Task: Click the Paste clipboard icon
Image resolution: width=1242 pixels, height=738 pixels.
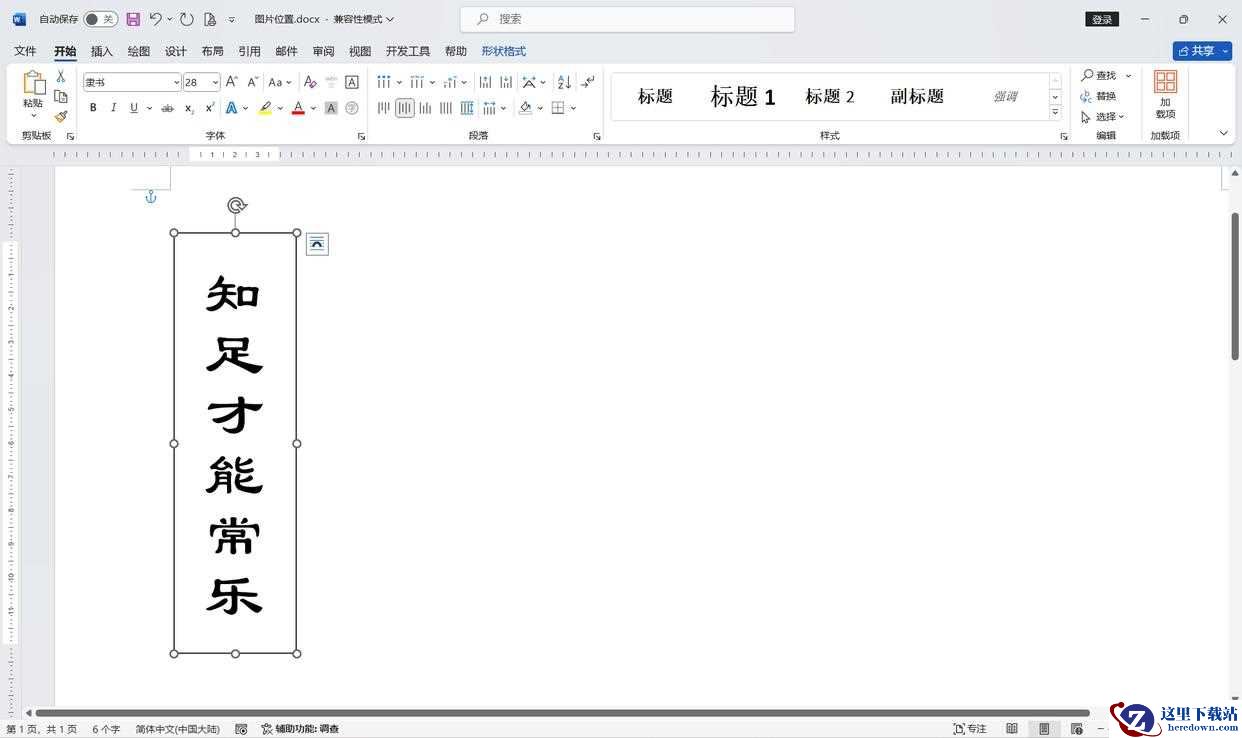Action: click(33, 83)
